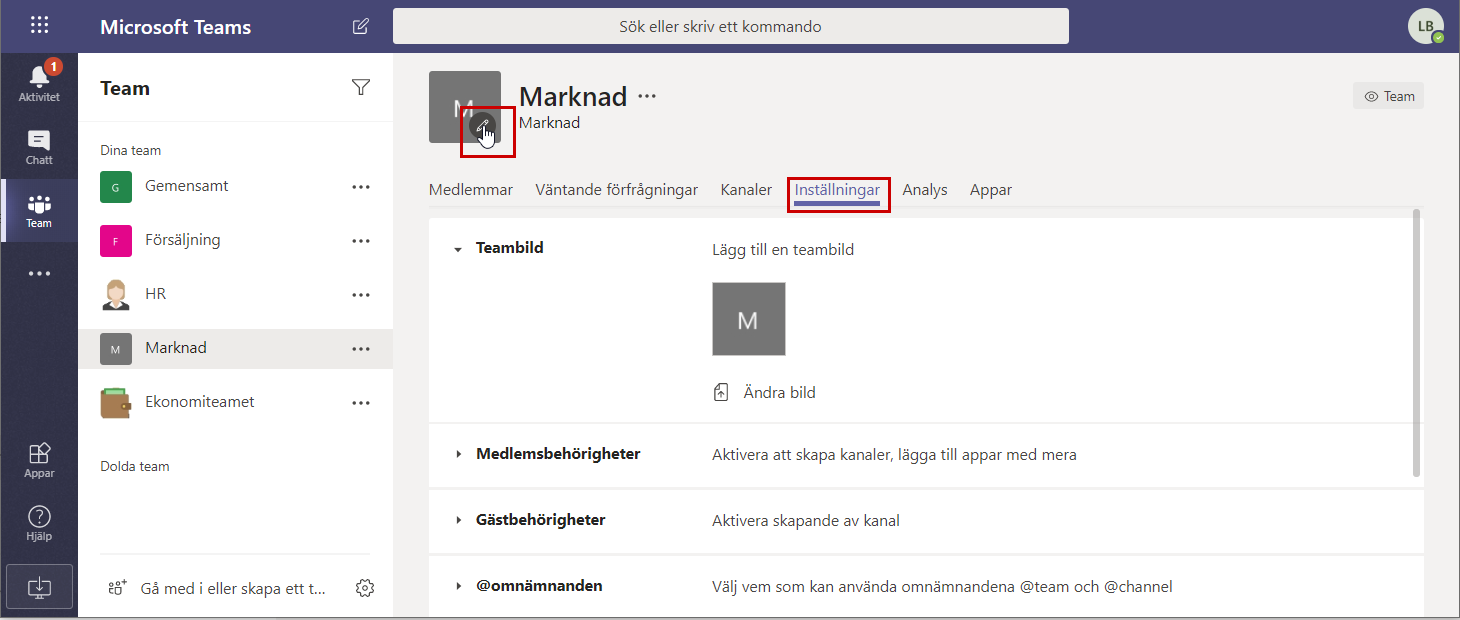Open the app launcher waffle icon
The height and width of the screenshot is (620, 1460).
pyautogui.click(x=39, y=26)
